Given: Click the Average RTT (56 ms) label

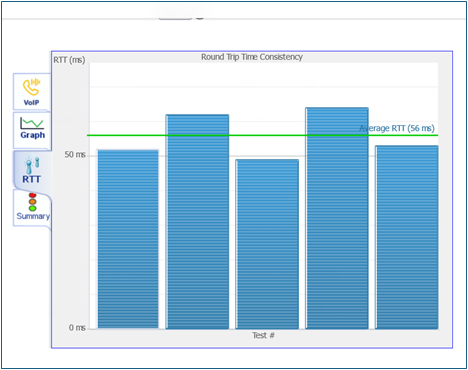Looking at the screenshot, I should click(x=397, y=128).
